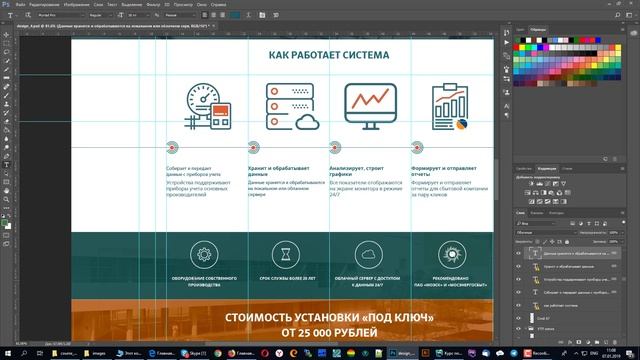Screen dimensions: 640x360
Task: Open the Image menu
Action: point(76,4)
